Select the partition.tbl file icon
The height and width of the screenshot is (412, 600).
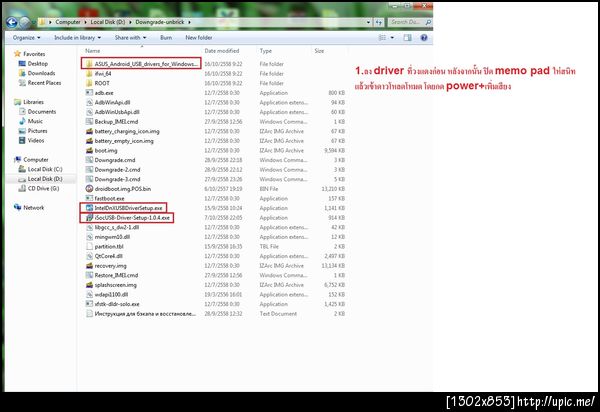pos(89,246)
